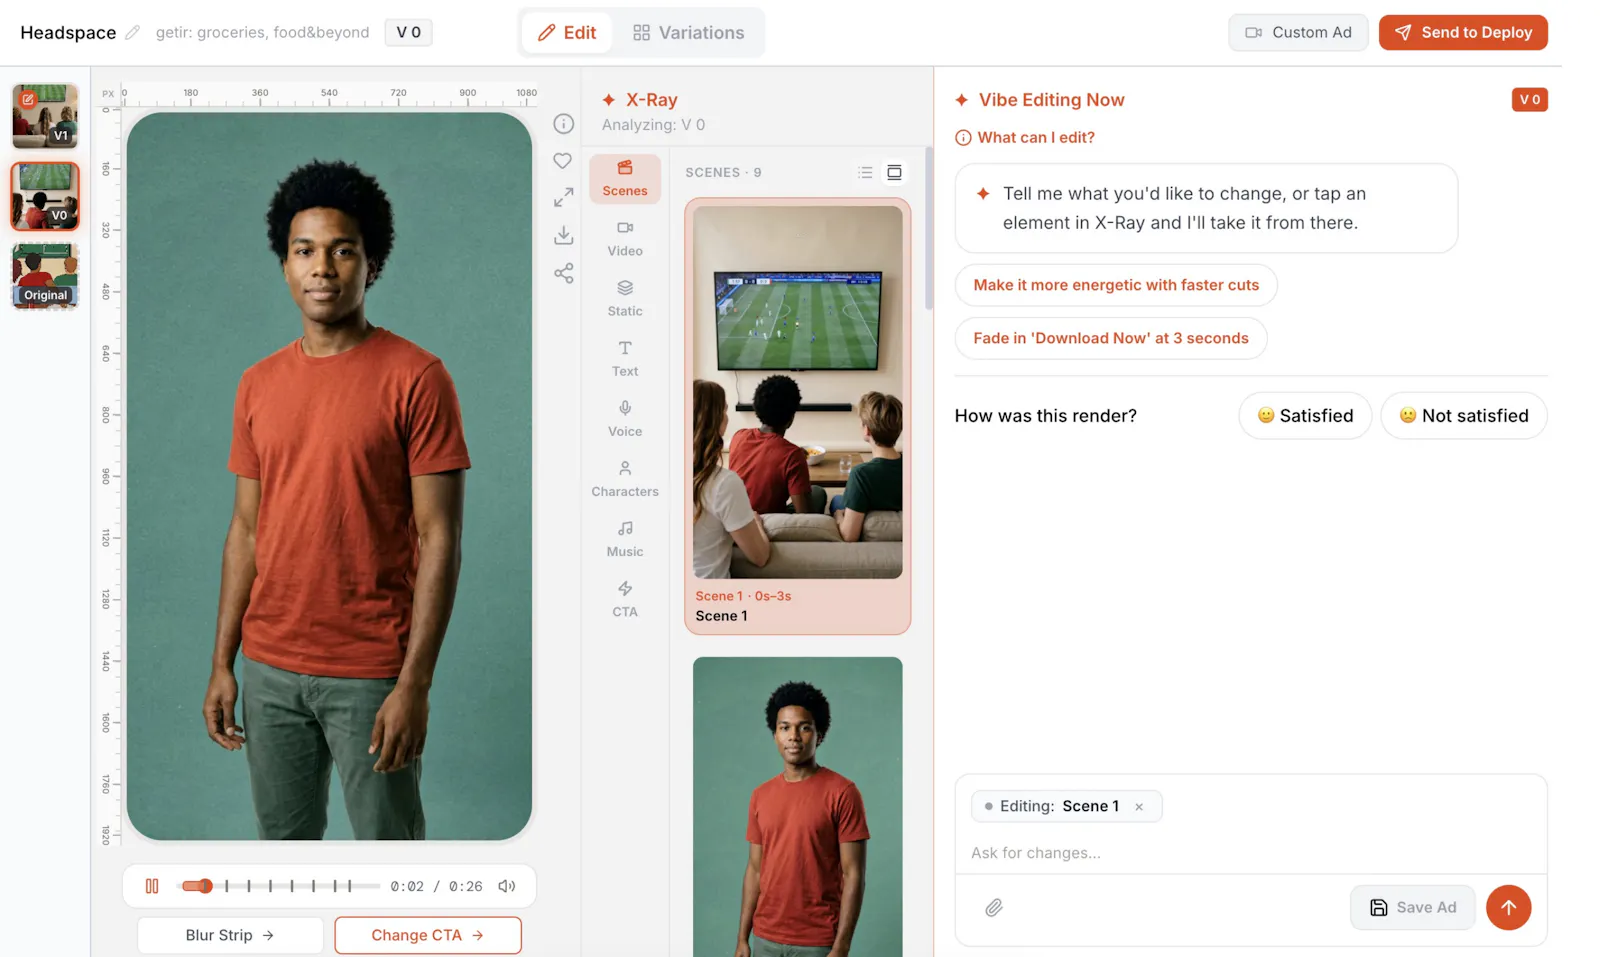1600x957 pixels.
Task: Select the second scene thumbnail of standing man
Action: point(797,806)
